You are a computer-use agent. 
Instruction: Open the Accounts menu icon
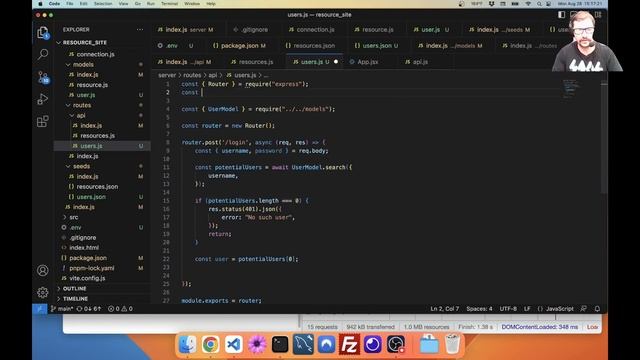point(42,270)
